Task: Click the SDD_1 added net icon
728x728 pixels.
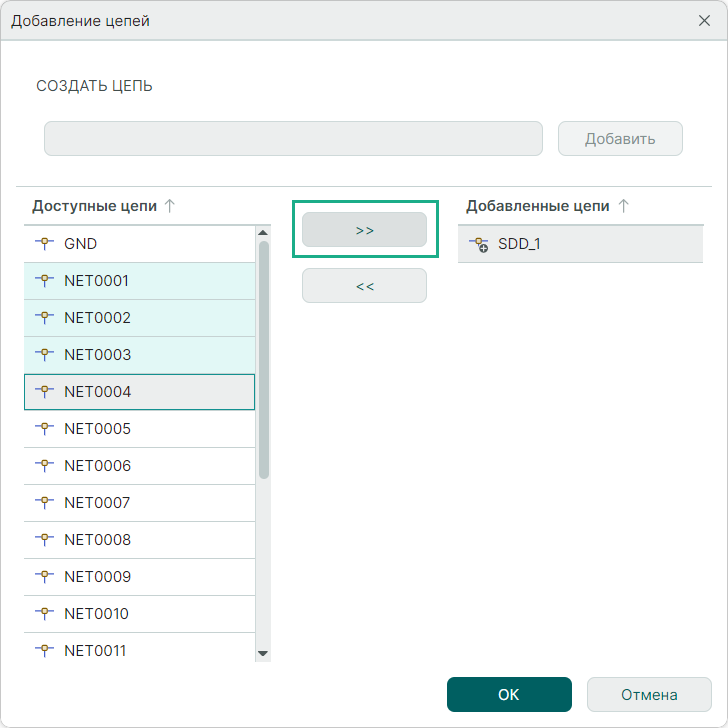Action: coord(478,243)
